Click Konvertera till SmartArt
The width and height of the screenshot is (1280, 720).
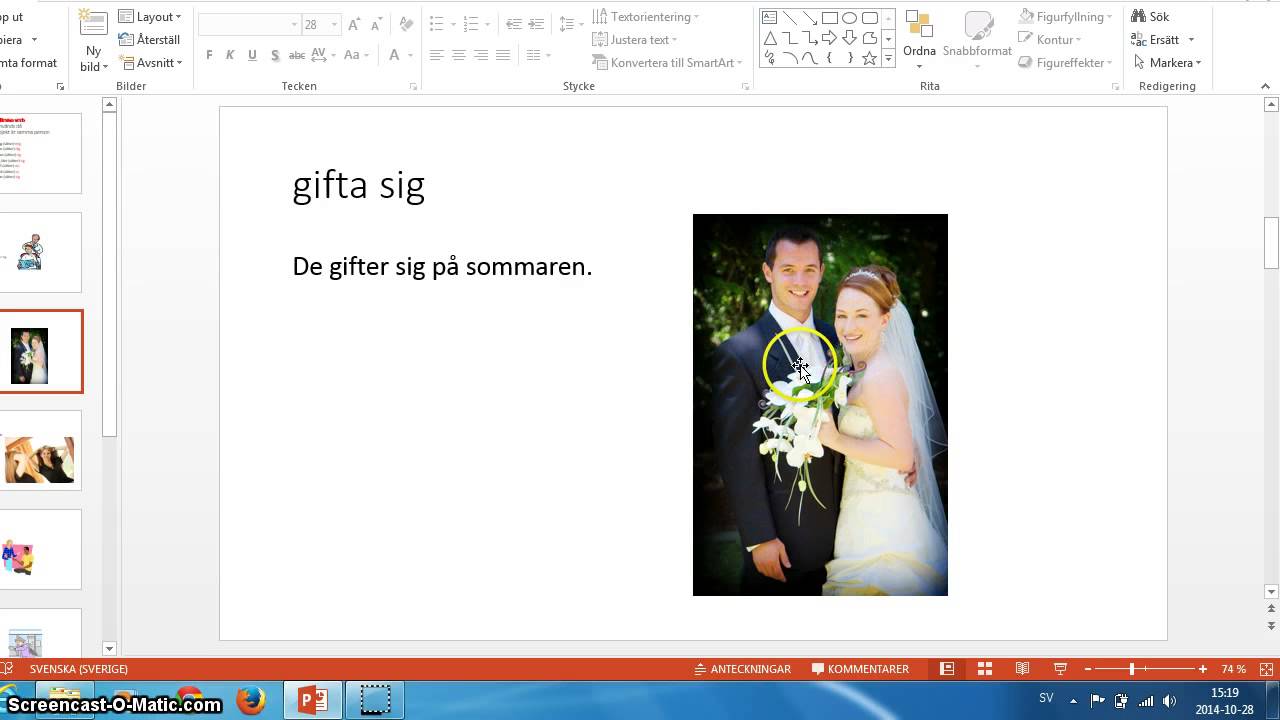click(667, 63)
